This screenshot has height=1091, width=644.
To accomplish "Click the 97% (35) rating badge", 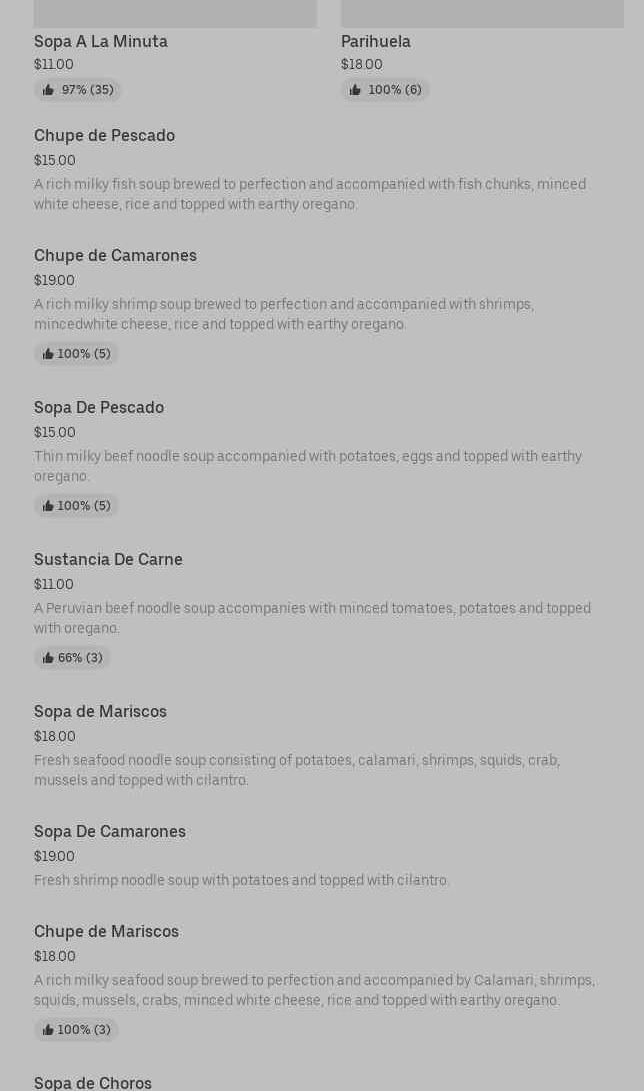I will [x=78, y=90].
